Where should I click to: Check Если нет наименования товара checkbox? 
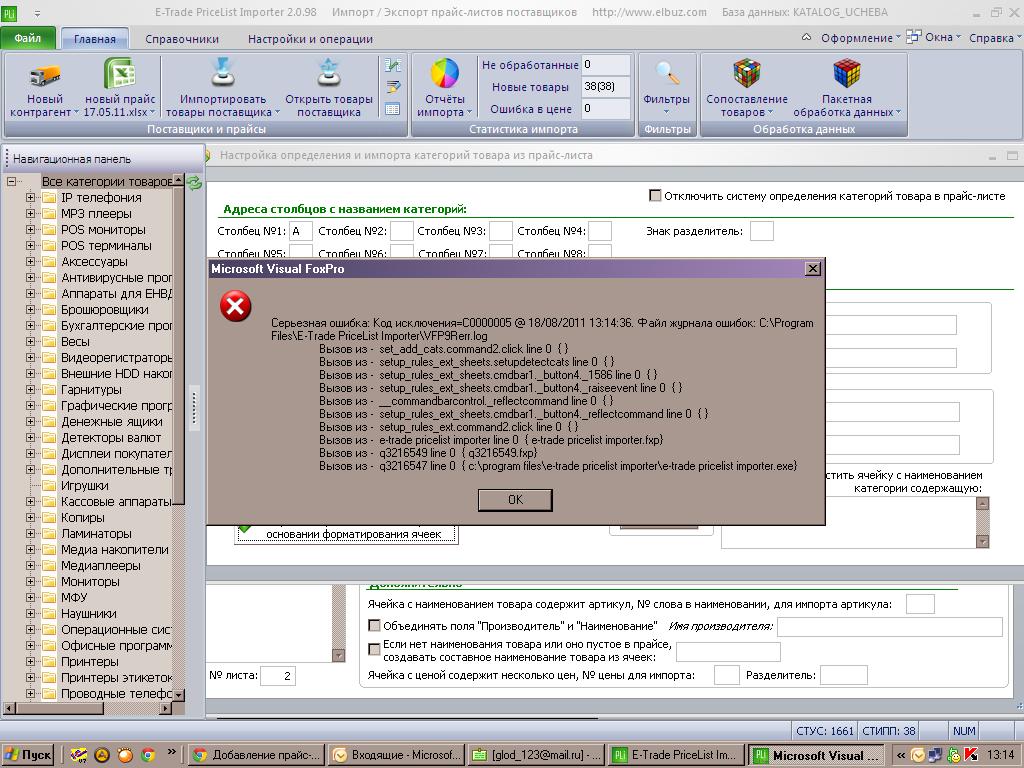pyautogui.click(x=374, y=649)
